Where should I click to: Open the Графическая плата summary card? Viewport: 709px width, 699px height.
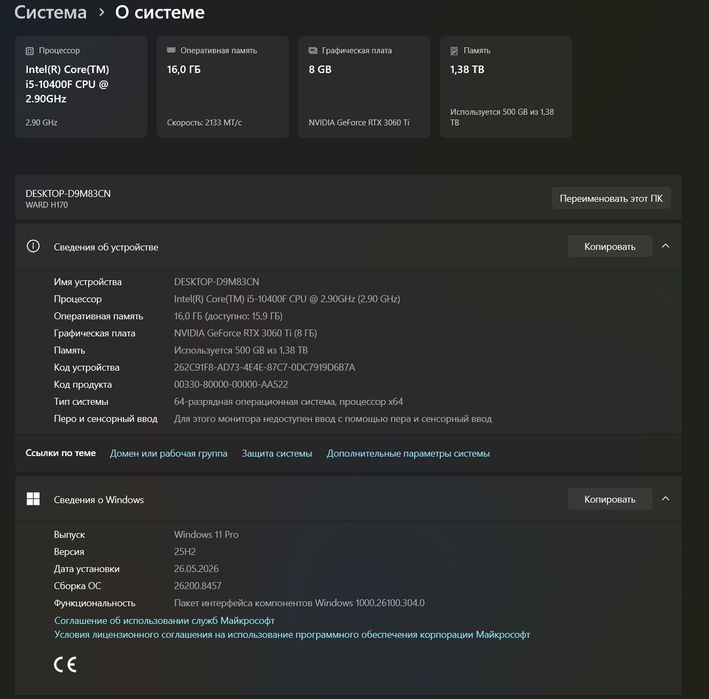[x=364, y=87]
